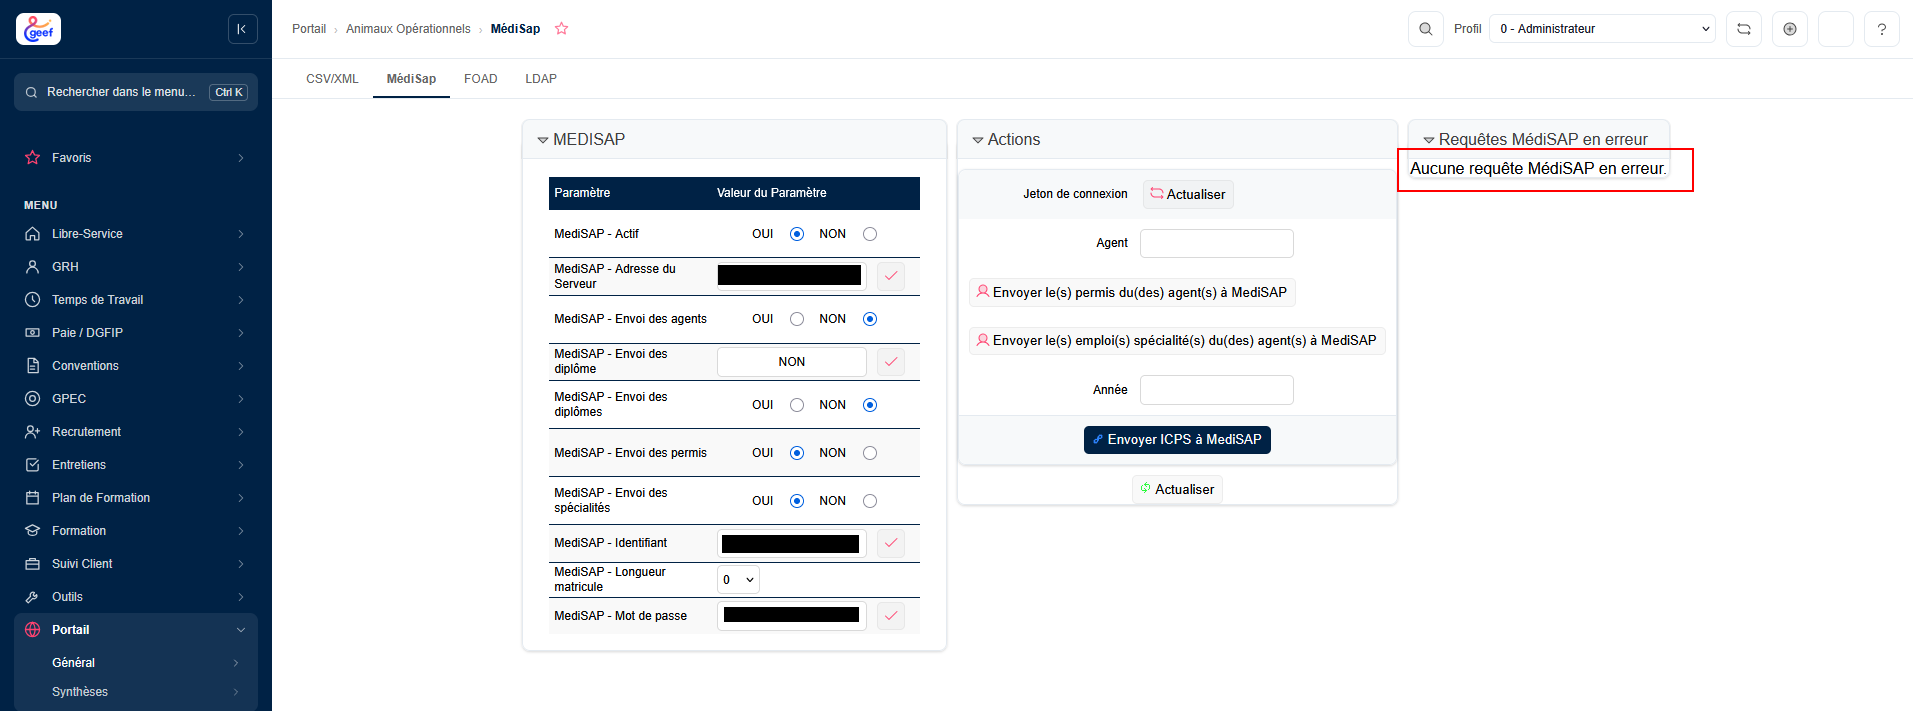Validate the Adresse du Serveur value
The image size is (1913, 711).
891,276
